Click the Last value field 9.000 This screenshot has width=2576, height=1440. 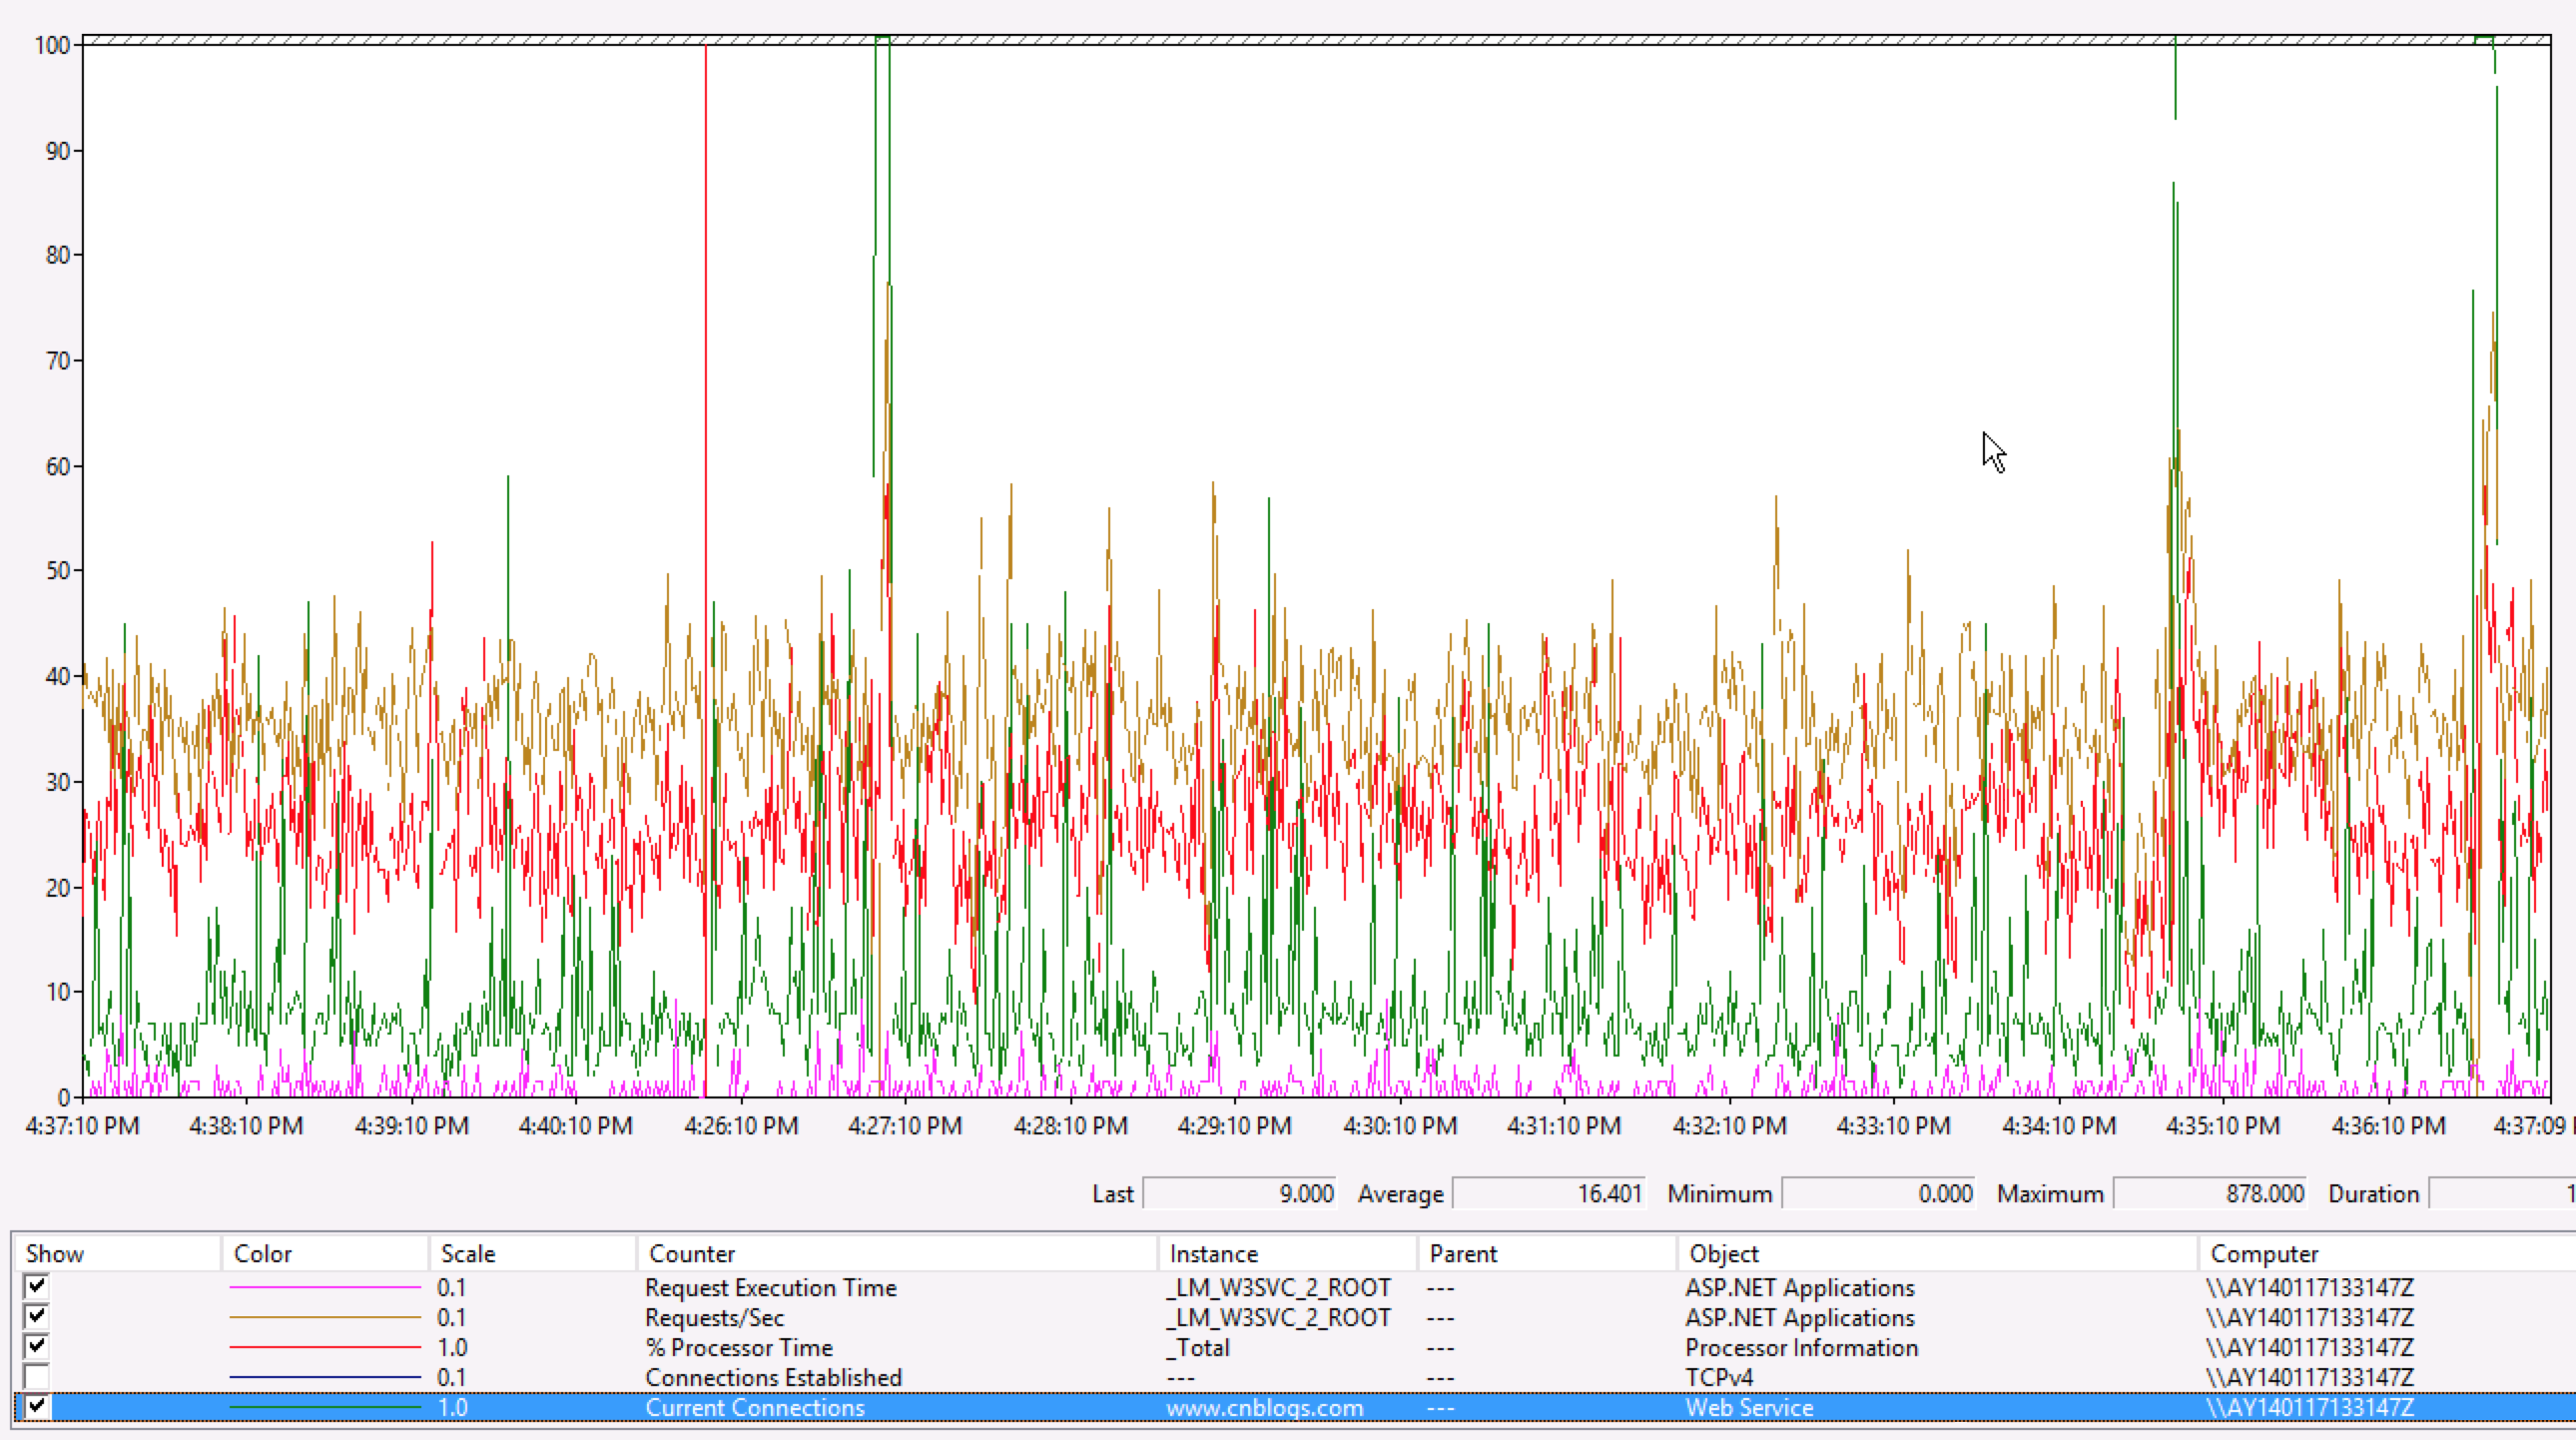1240,1193
